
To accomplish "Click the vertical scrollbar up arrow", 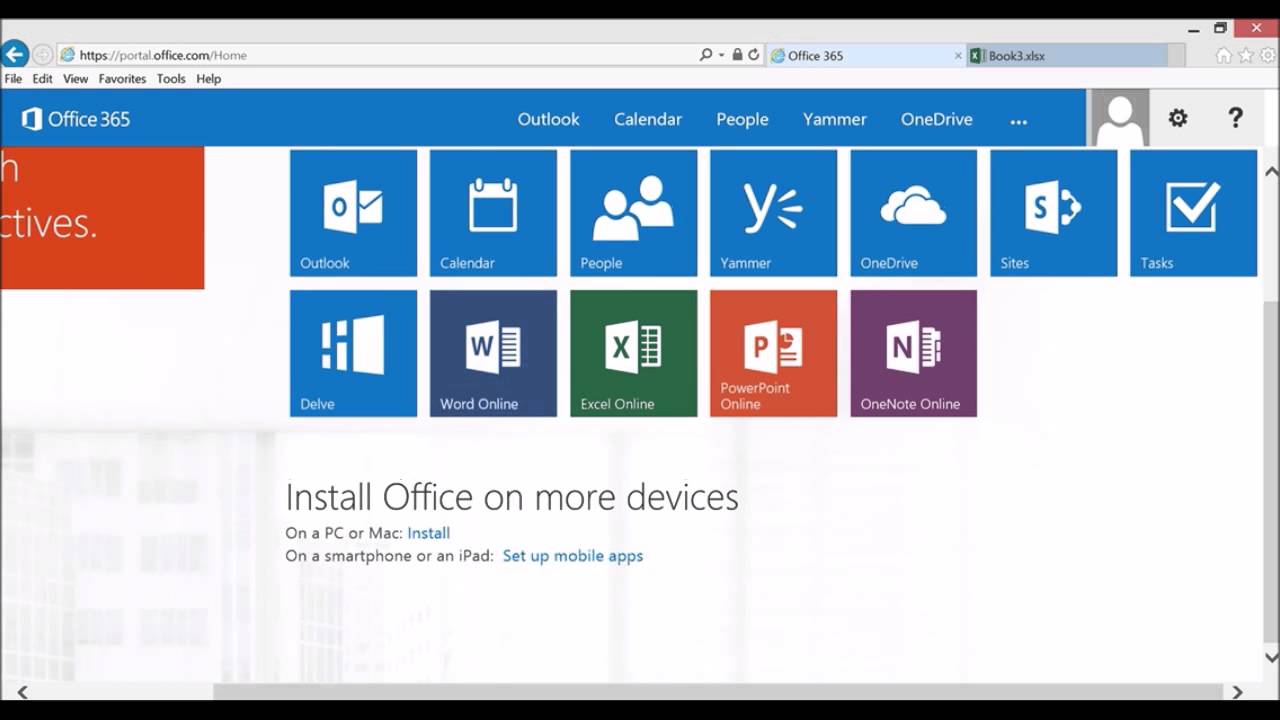I will pos(1271,171).
